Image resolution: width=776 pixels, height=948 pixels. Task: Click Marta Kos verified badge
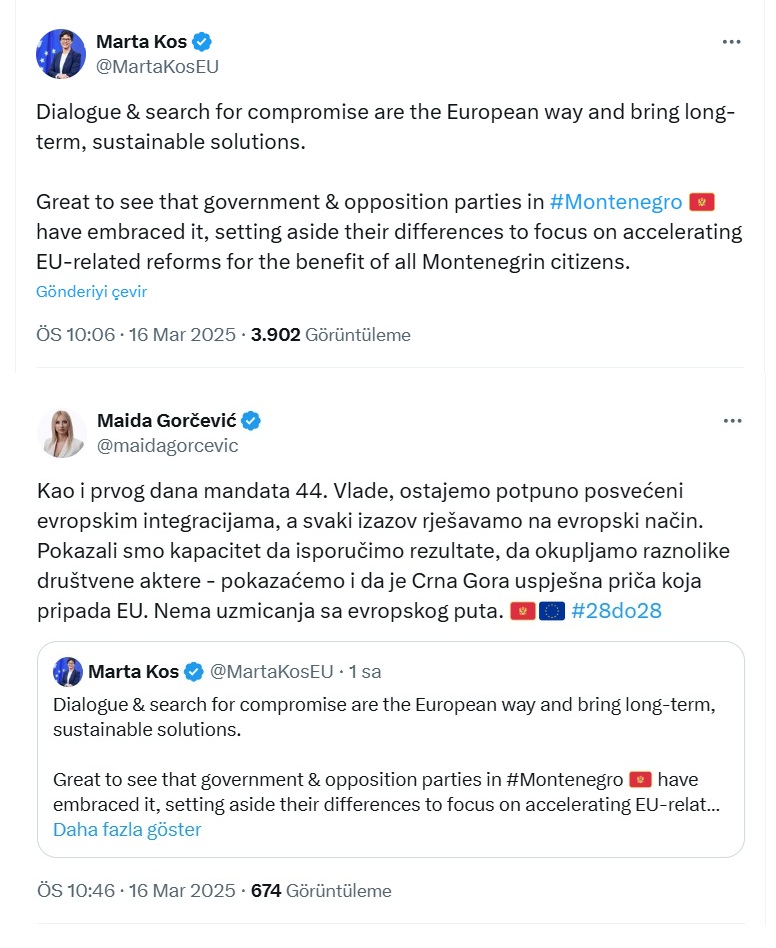click(x=203, y=42)
